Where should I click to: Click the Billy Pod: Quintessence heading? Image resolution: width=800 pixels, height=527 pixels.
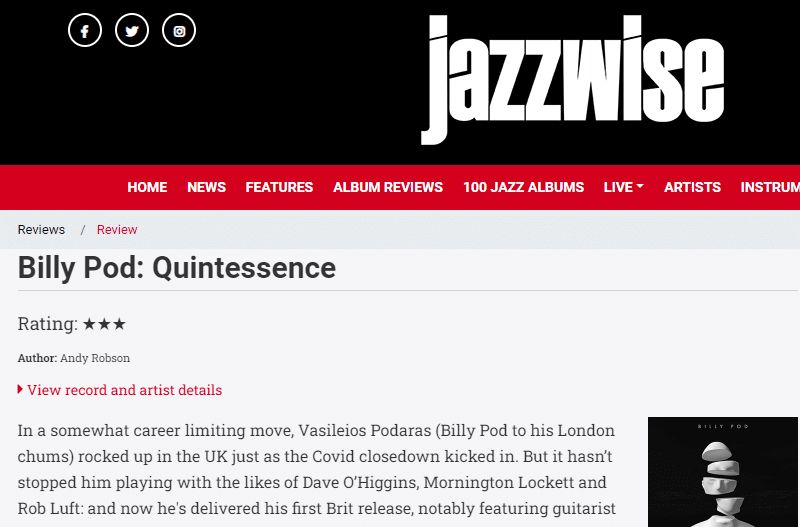click(x=177, y=267)
